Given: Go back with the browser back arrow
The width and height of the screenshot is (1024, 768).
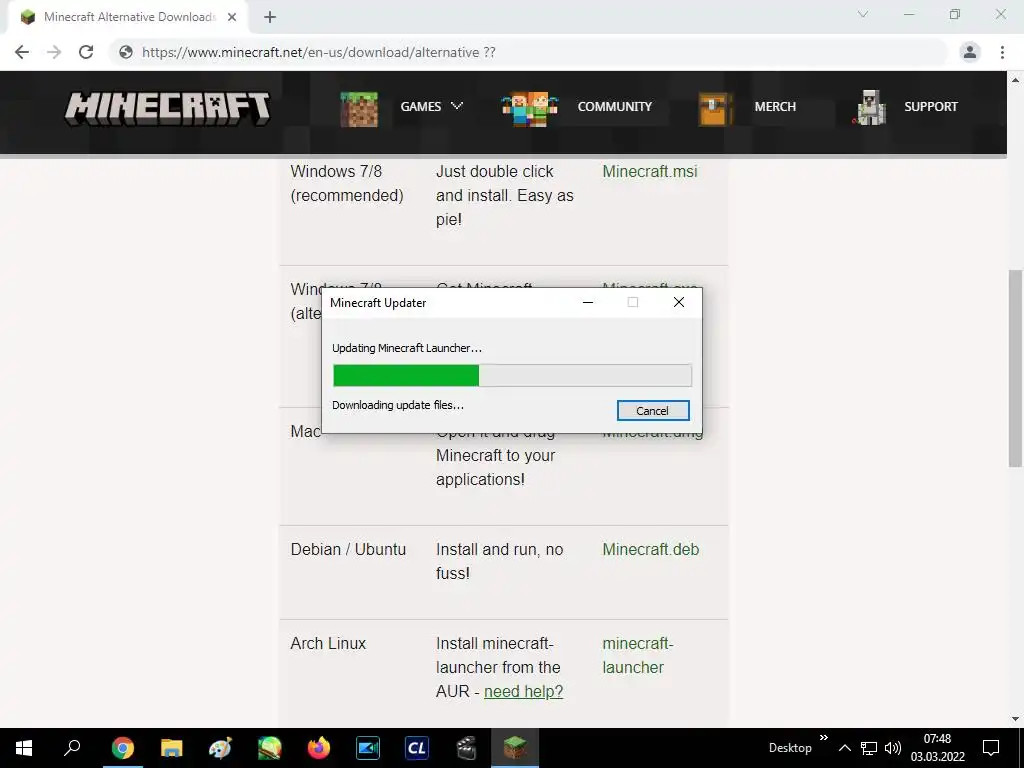Looking at the screenshot, I should pos(22,52).
